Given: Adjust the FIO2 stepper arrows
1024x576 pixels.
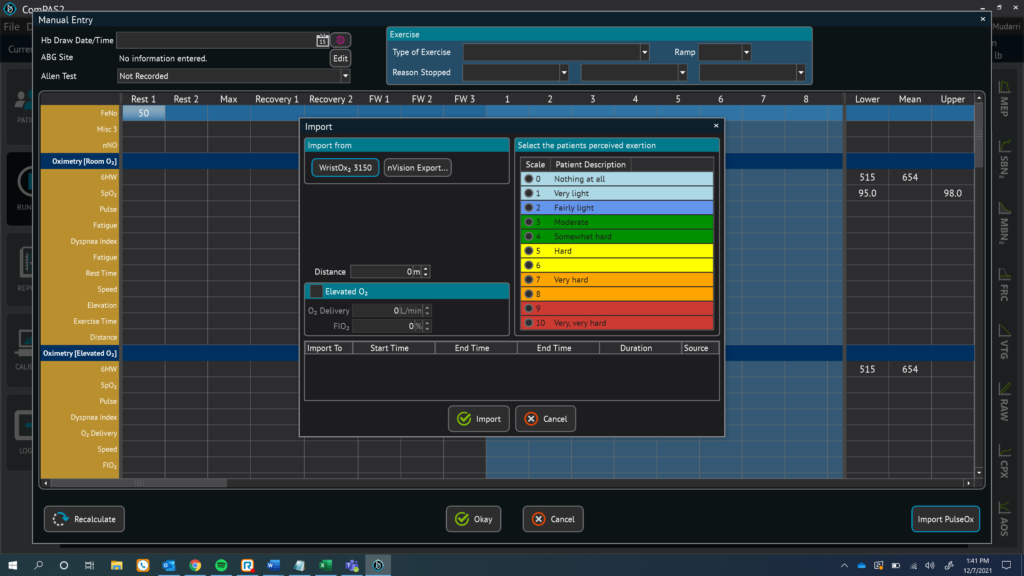Looking at the screenshot, I should tap(427, 326).
